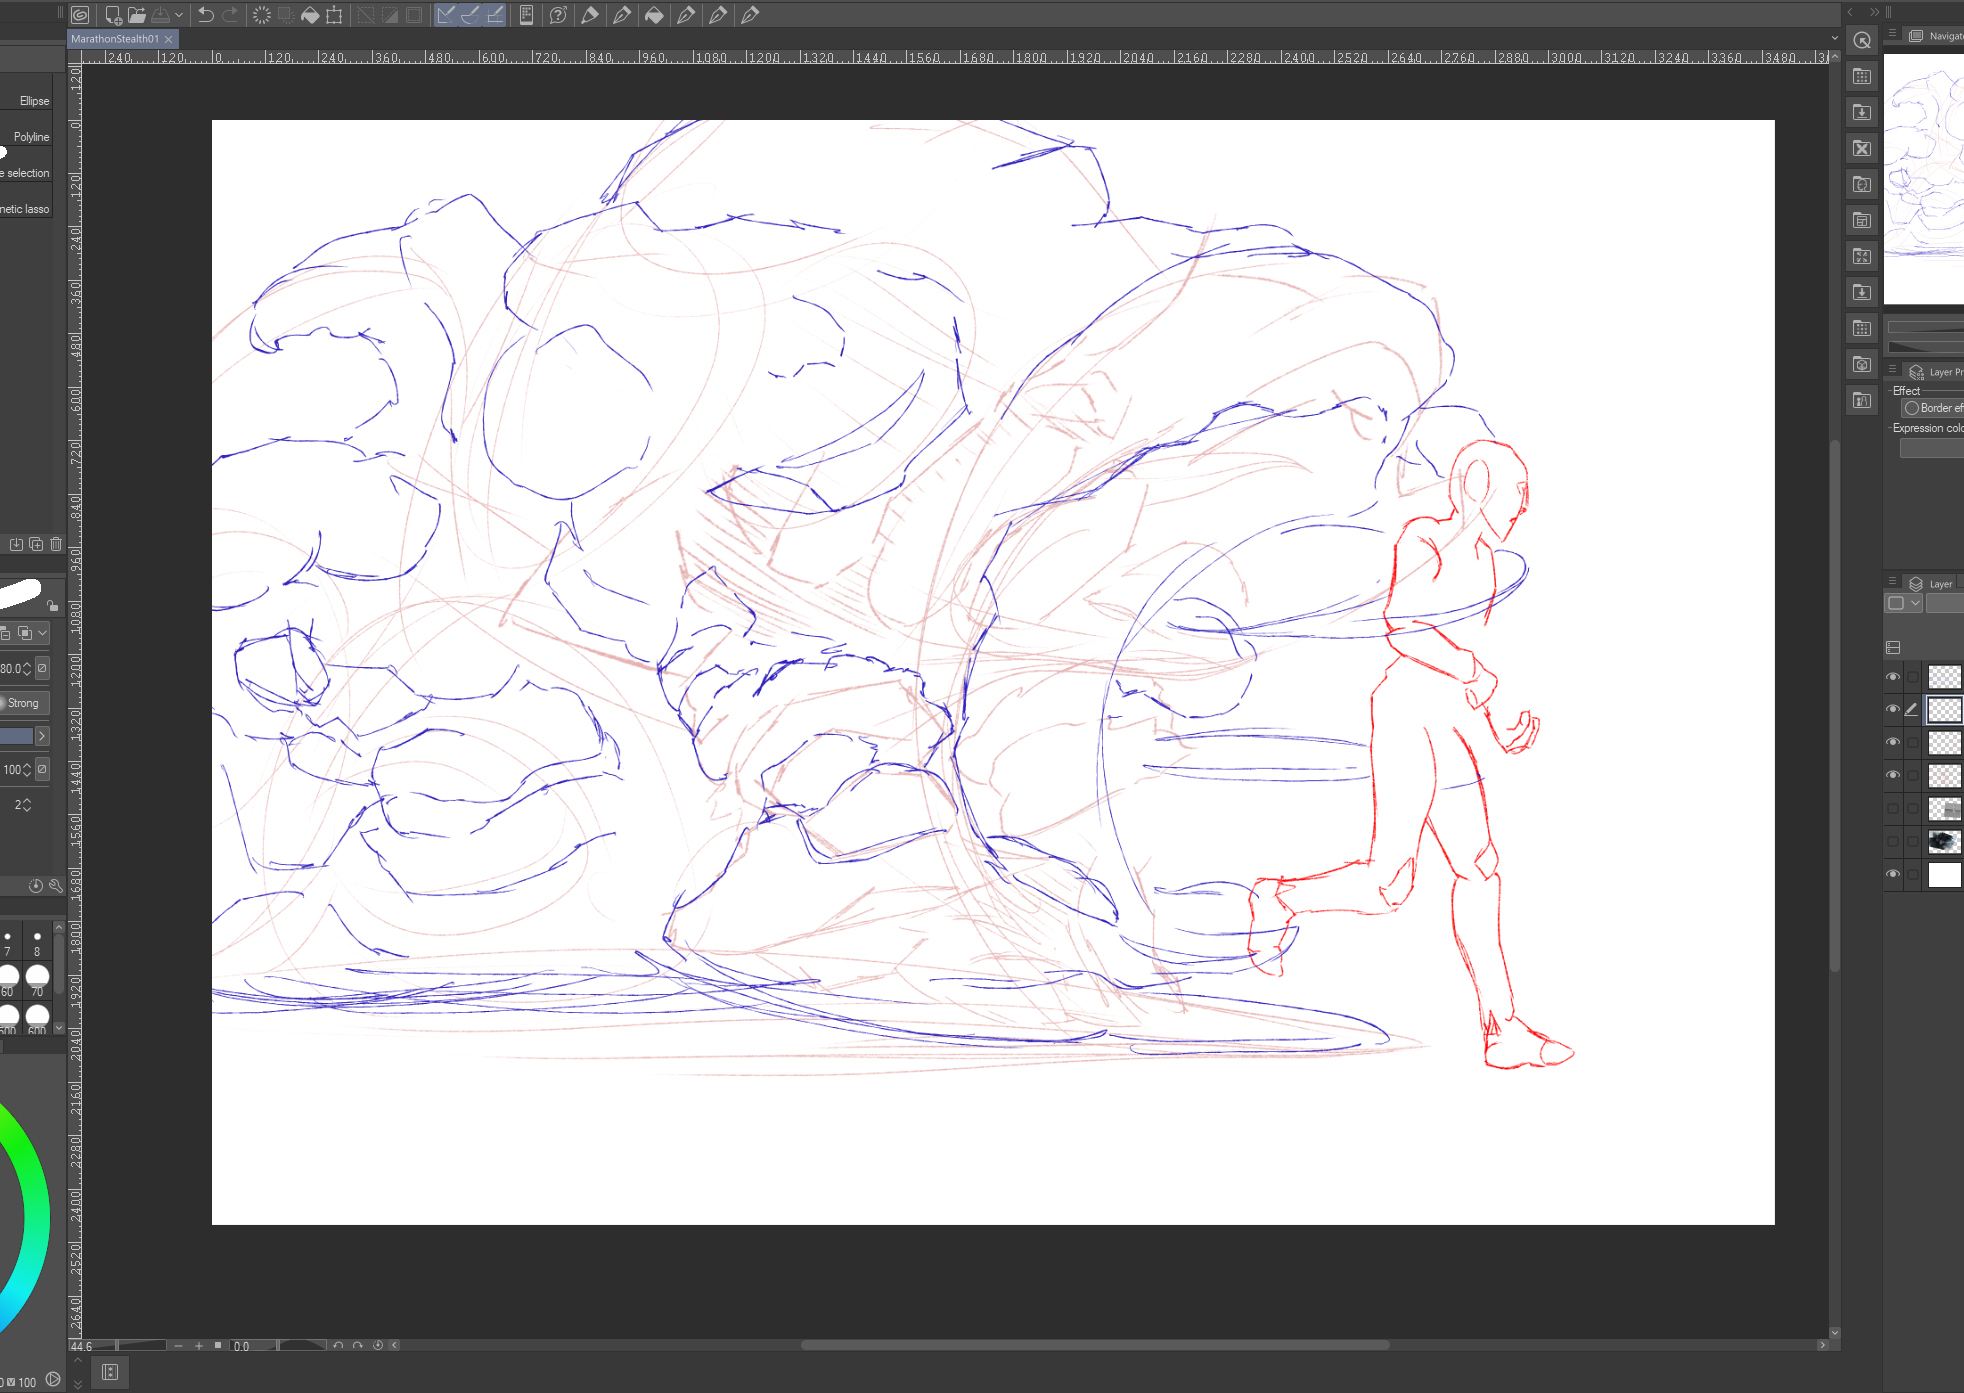The height and width of the screenshot is (1393, 1964).
Task: Click the smartphone connection icon
Action: 526,15
